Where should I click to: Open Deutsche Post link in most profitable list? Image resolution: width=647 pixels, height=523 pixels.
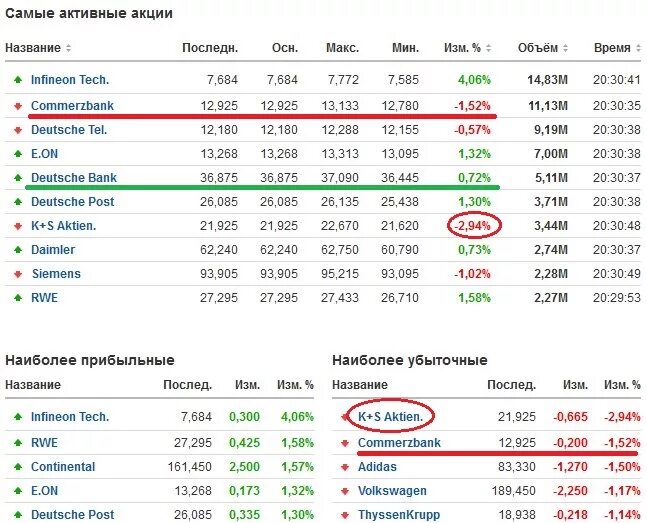tap(73, 515)
